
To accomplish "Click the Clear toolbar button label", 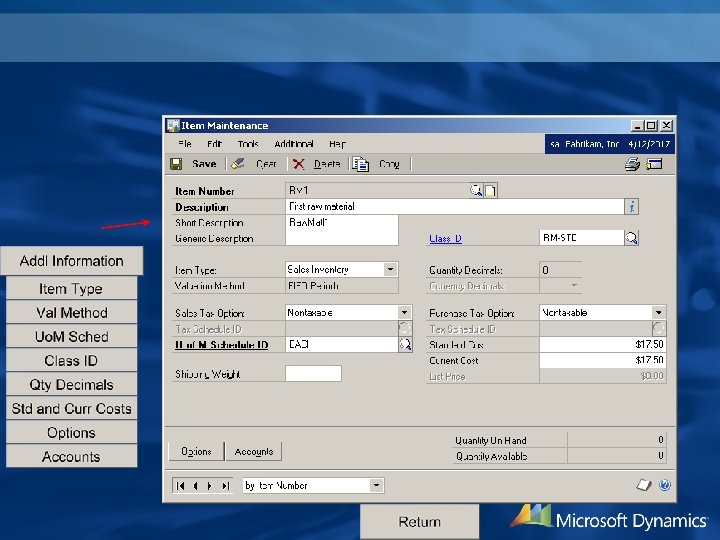I will click(x=266, y=164).
